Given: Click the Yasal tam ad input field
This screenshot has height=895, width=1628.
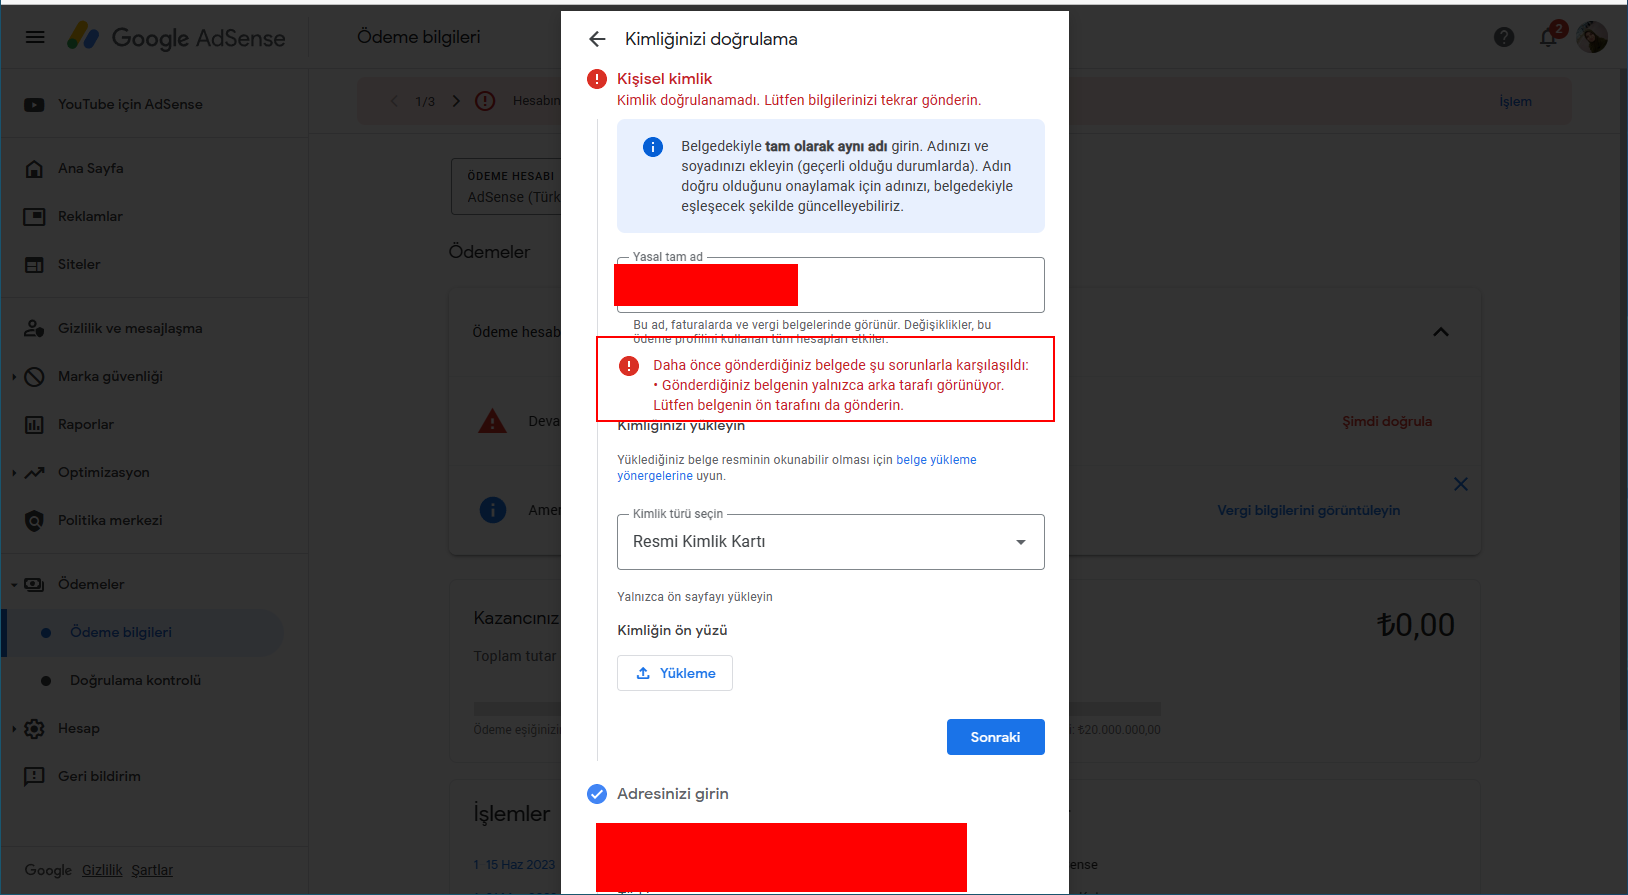Looking at the screenshot, I should [x=831, y=285].
